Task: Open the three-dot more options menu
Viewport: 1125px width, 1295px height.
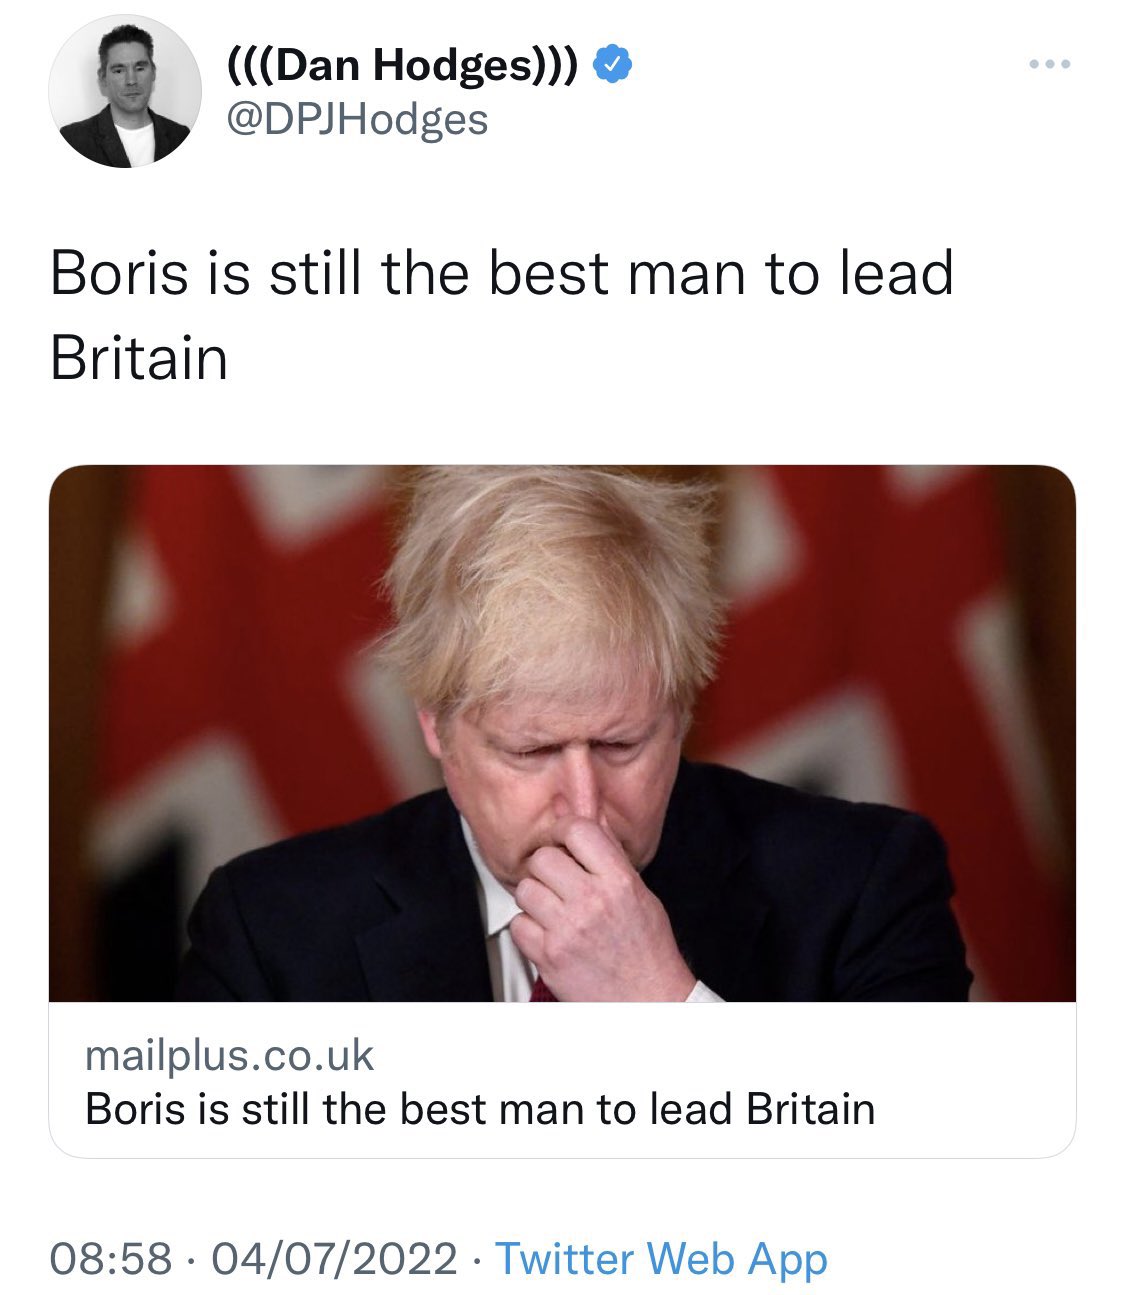Action: (1049, 65)
